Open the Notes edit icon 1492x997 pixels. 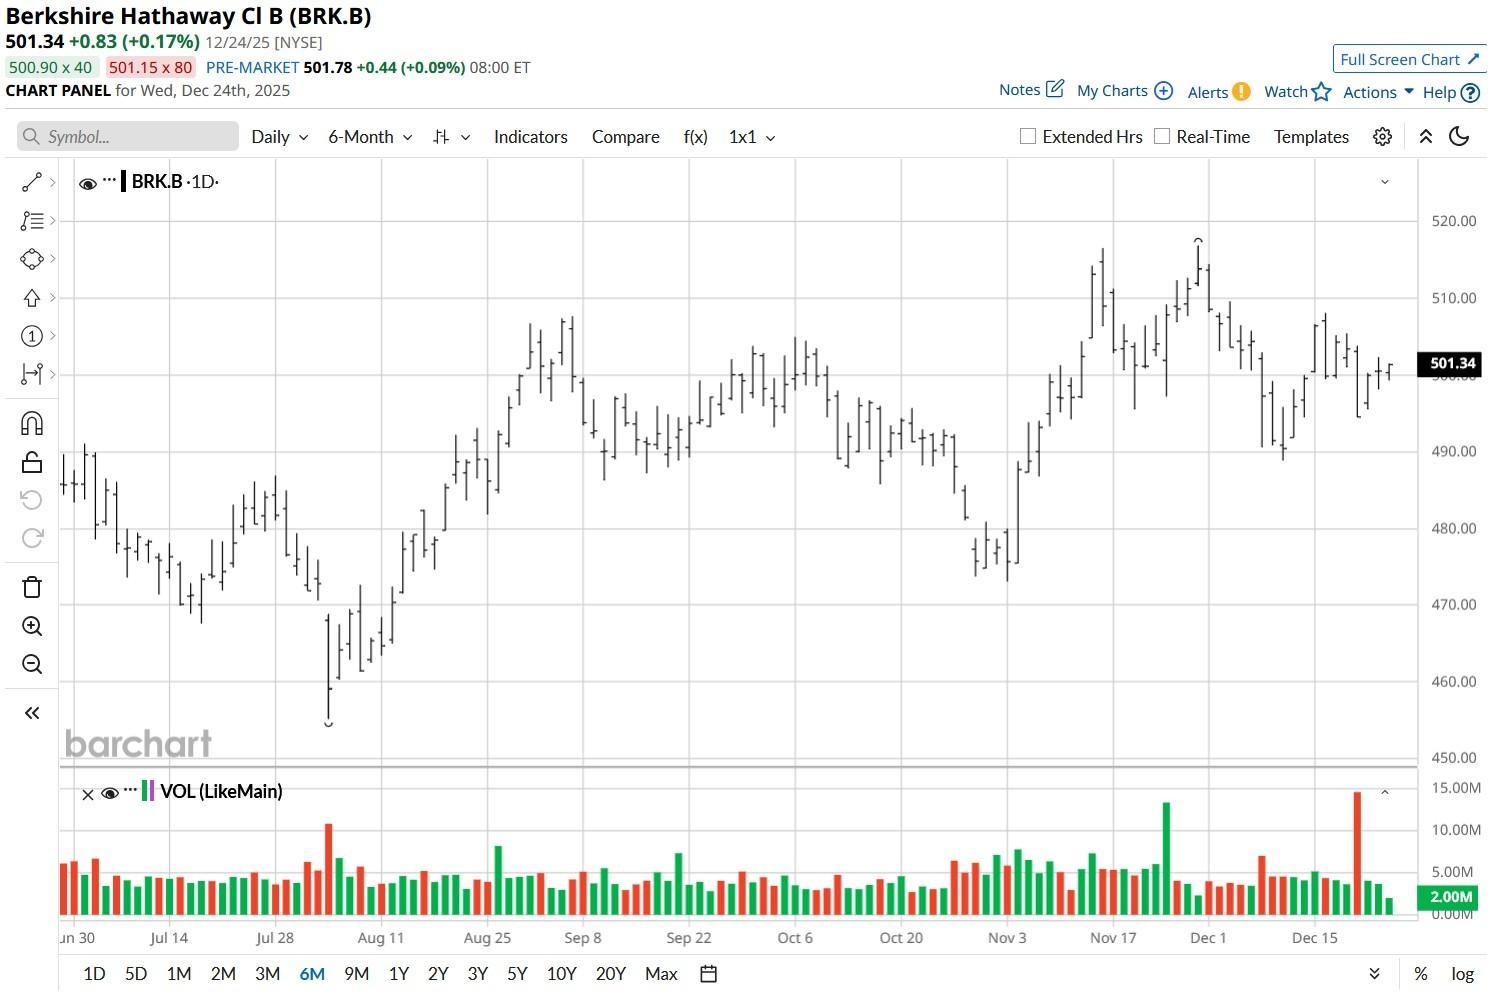coord(1054,89)
